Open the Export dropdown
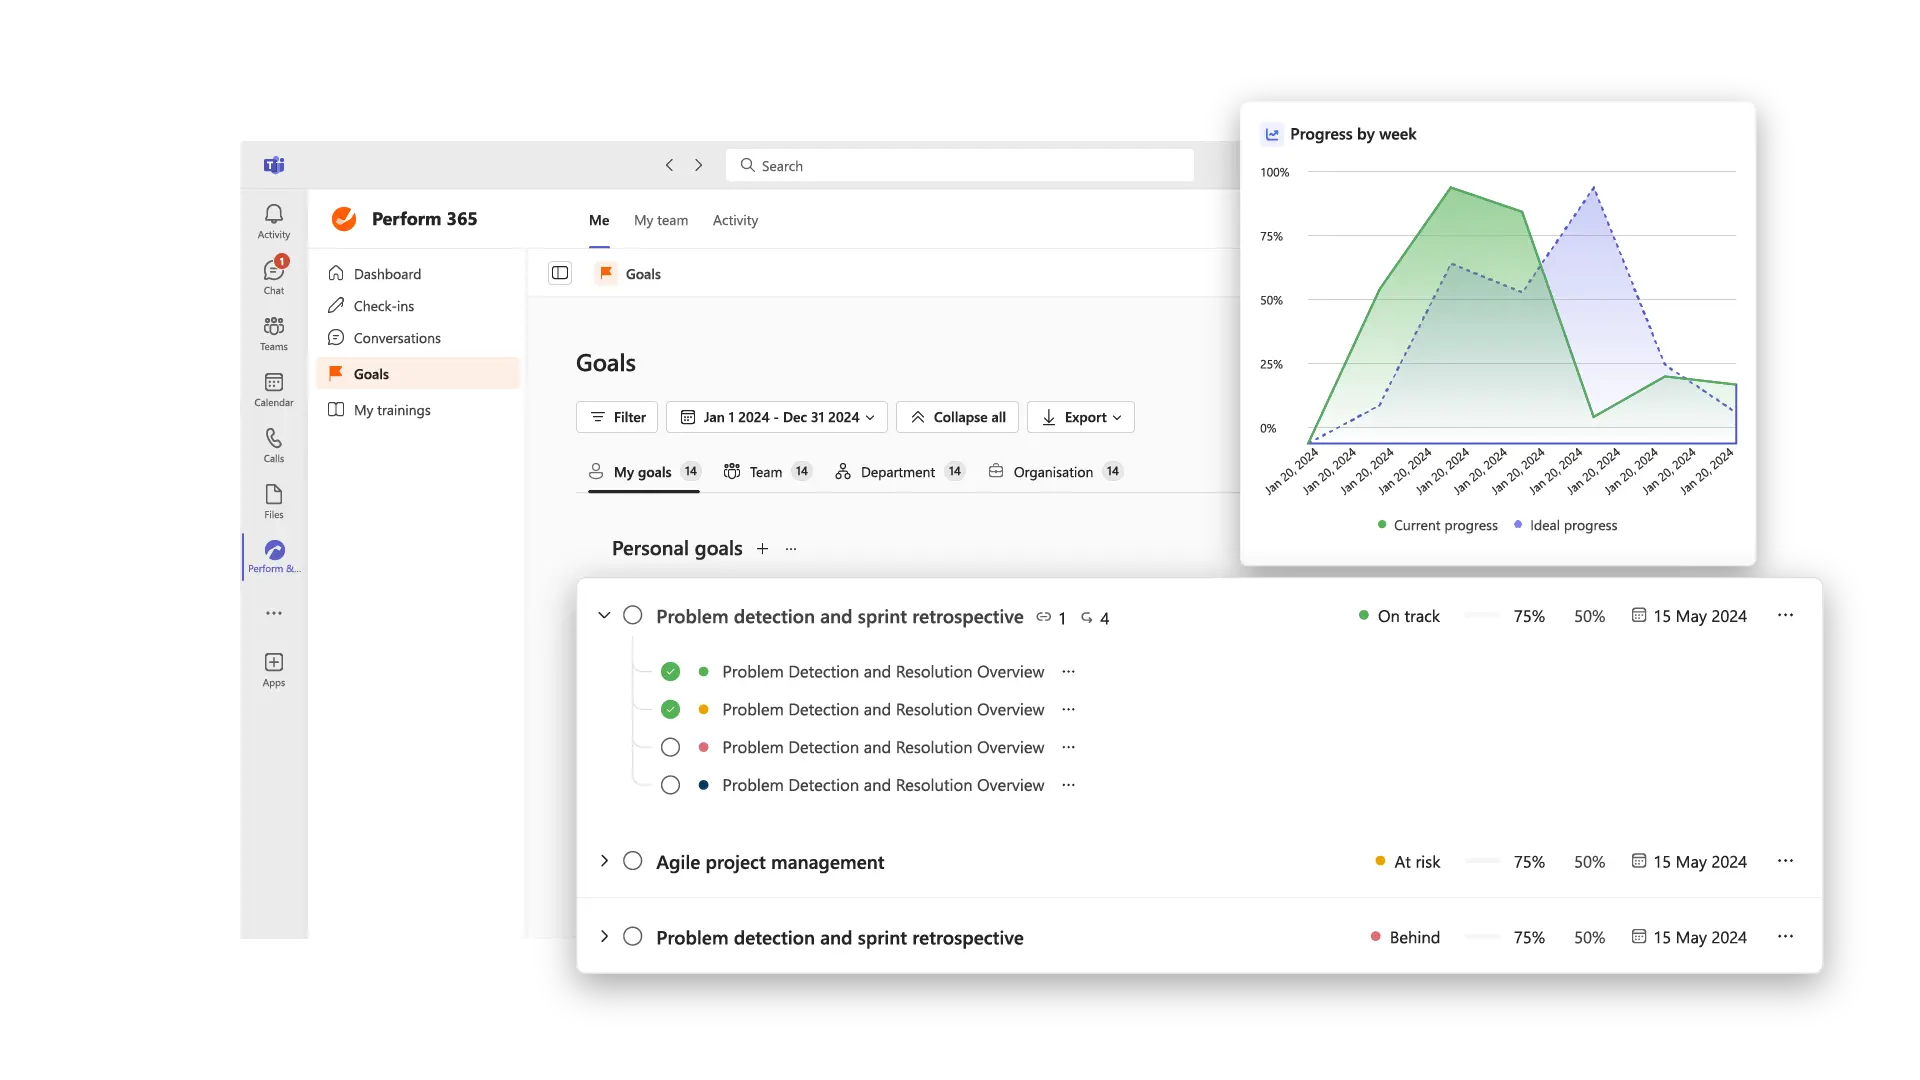The height and width of the screenshot is (1080, 1920). (x=1080, y=417)
